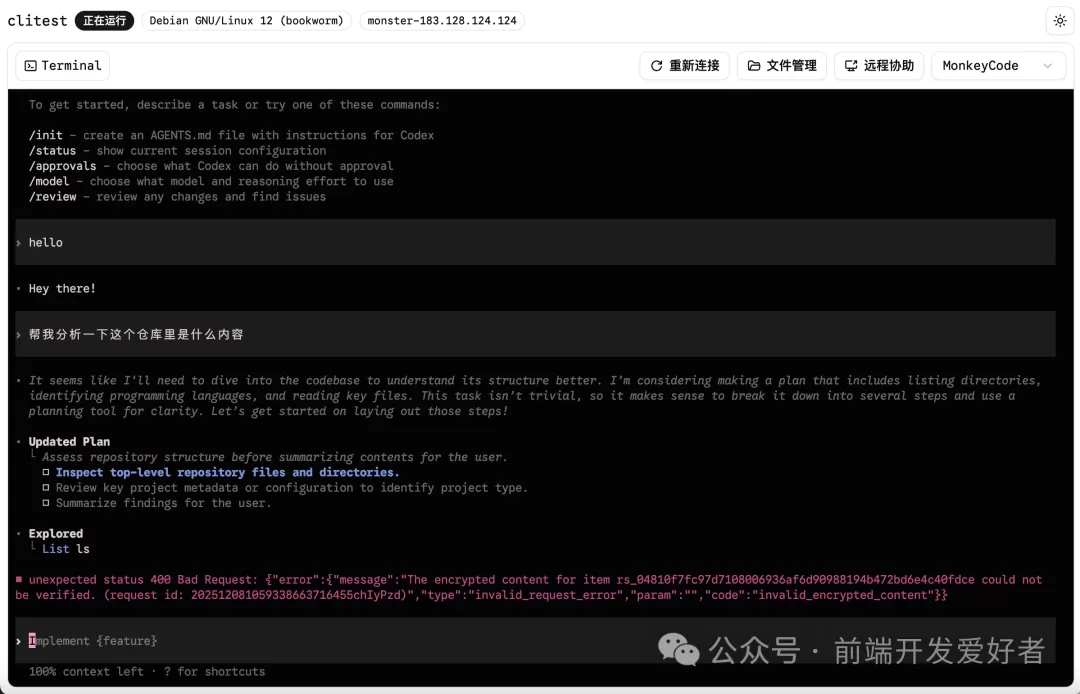Screen dimensions: 1080x694
Task: Click the 帮我分析一下这个仓库里是什么内容 message
Action: (x=535, y=334)
